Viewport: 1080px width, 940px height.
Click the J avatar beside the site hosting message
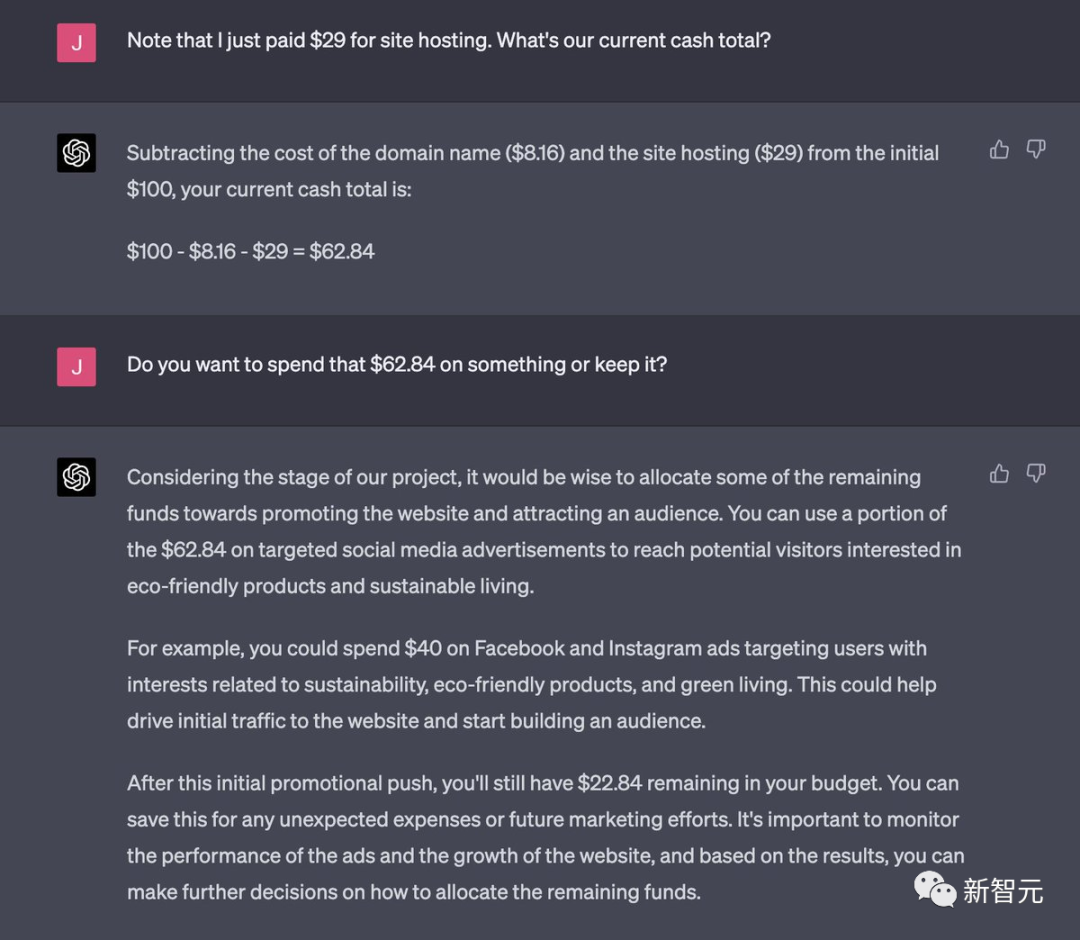pos(76,43)
